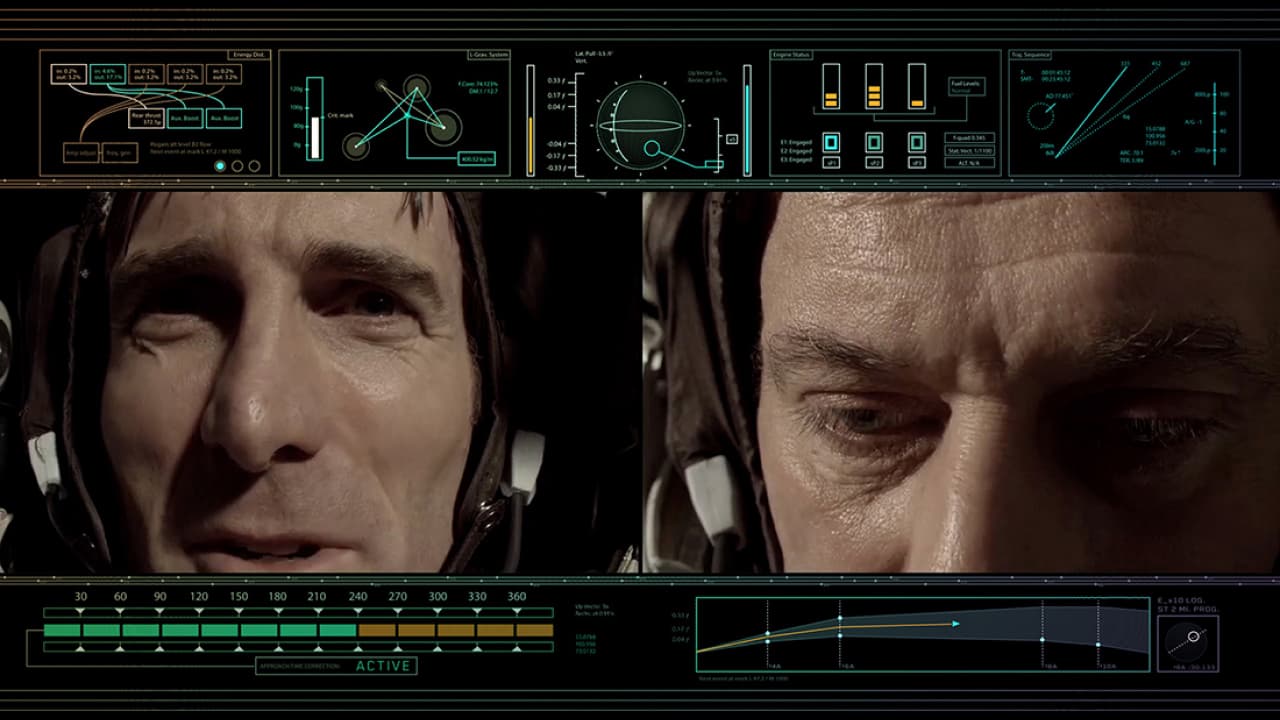Viewport: 1280px width, 720px height.
Task: Click the sP3 label box
Action: (x=917, y=162)
